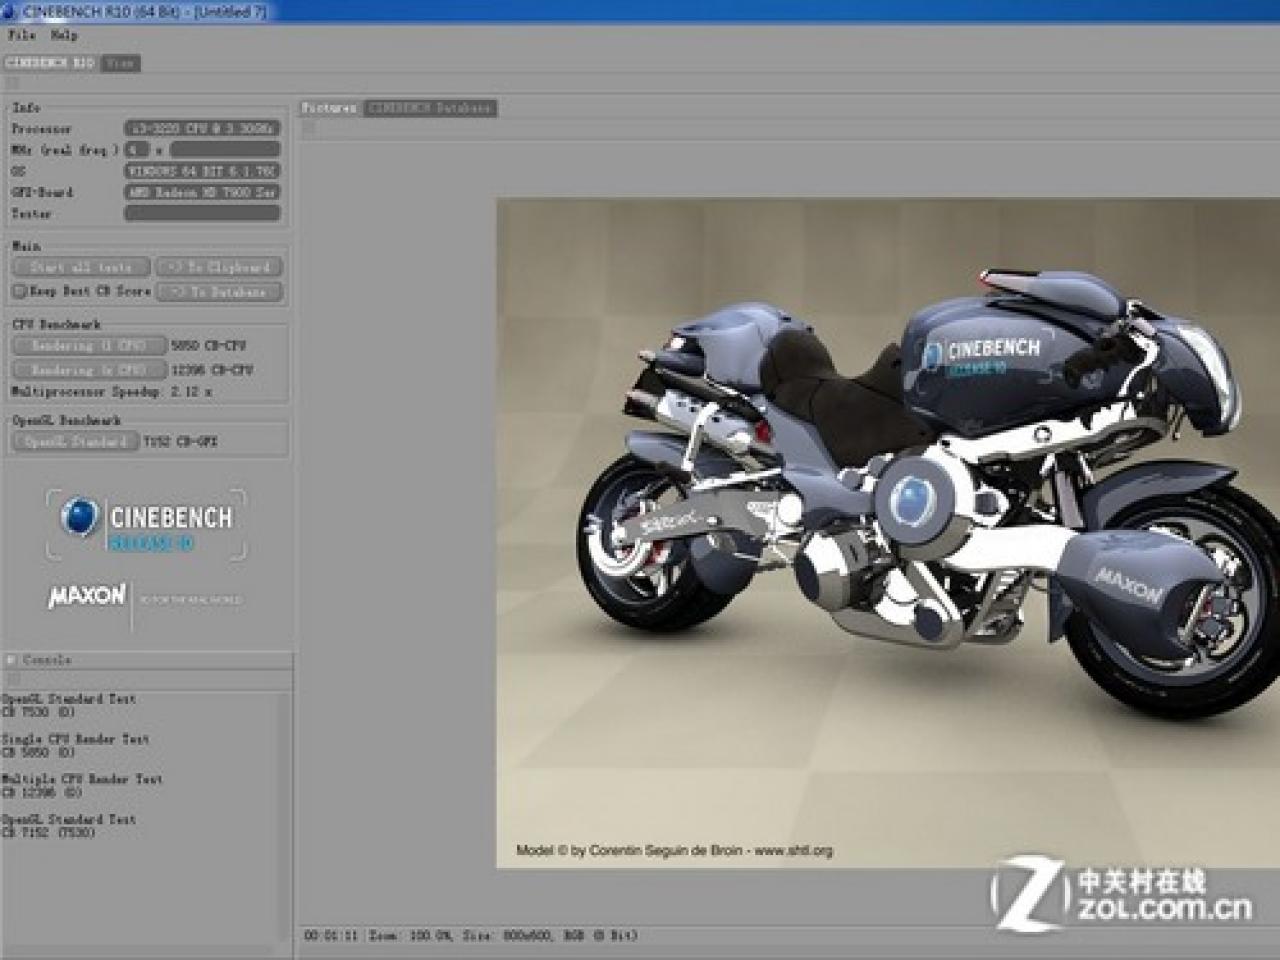Click the Multiprocessor Speedup 2.12 x value
This screenshot has width=1280, height=960.
coord(191,392)
